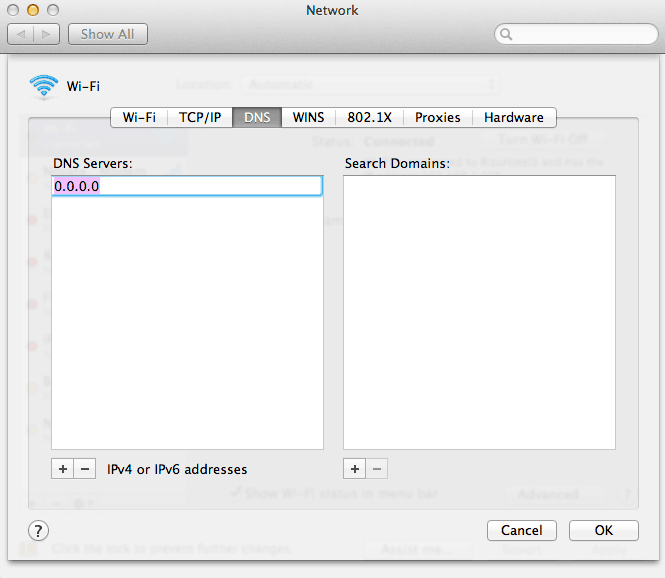Click the 0.0.0.0 DNS server entry field

tap(187, 186)
